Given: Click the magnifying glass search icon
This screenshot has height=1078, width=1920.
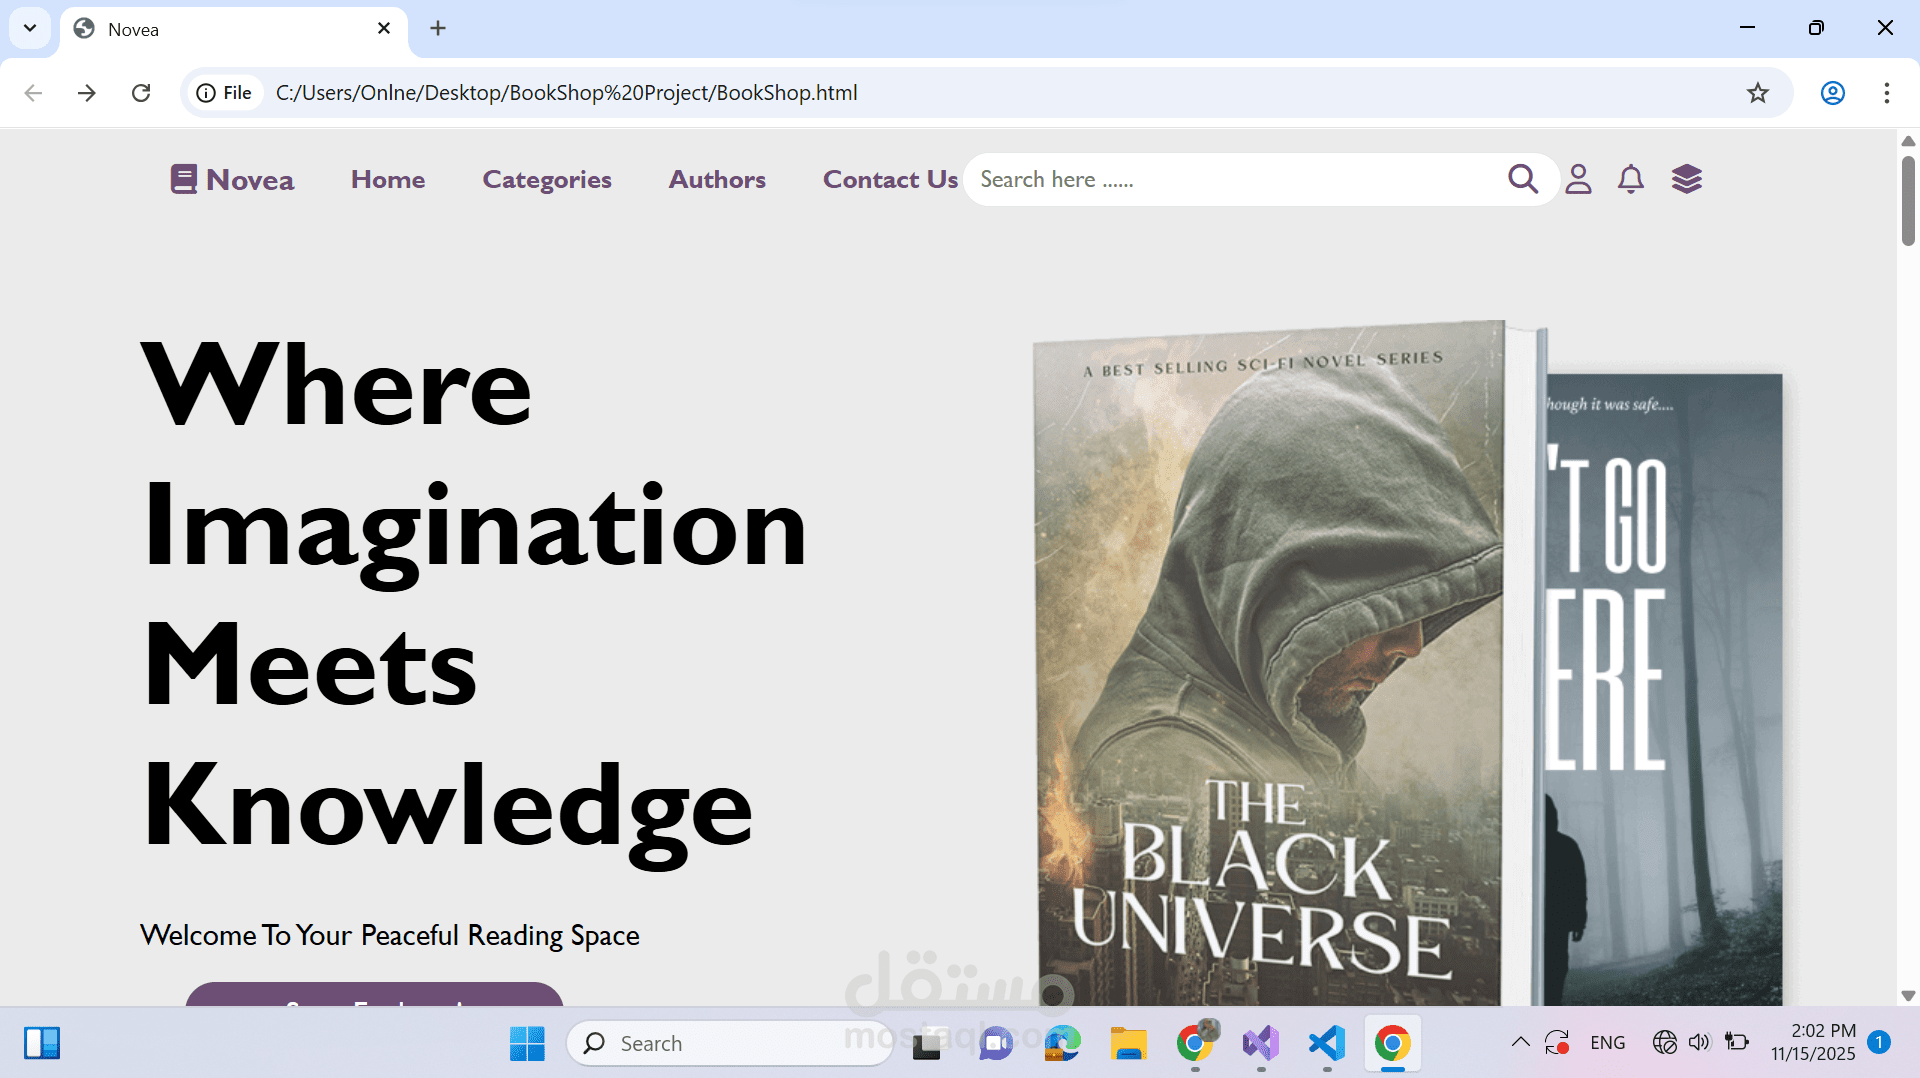Looking at the screenshot, I should point(1522,179).
